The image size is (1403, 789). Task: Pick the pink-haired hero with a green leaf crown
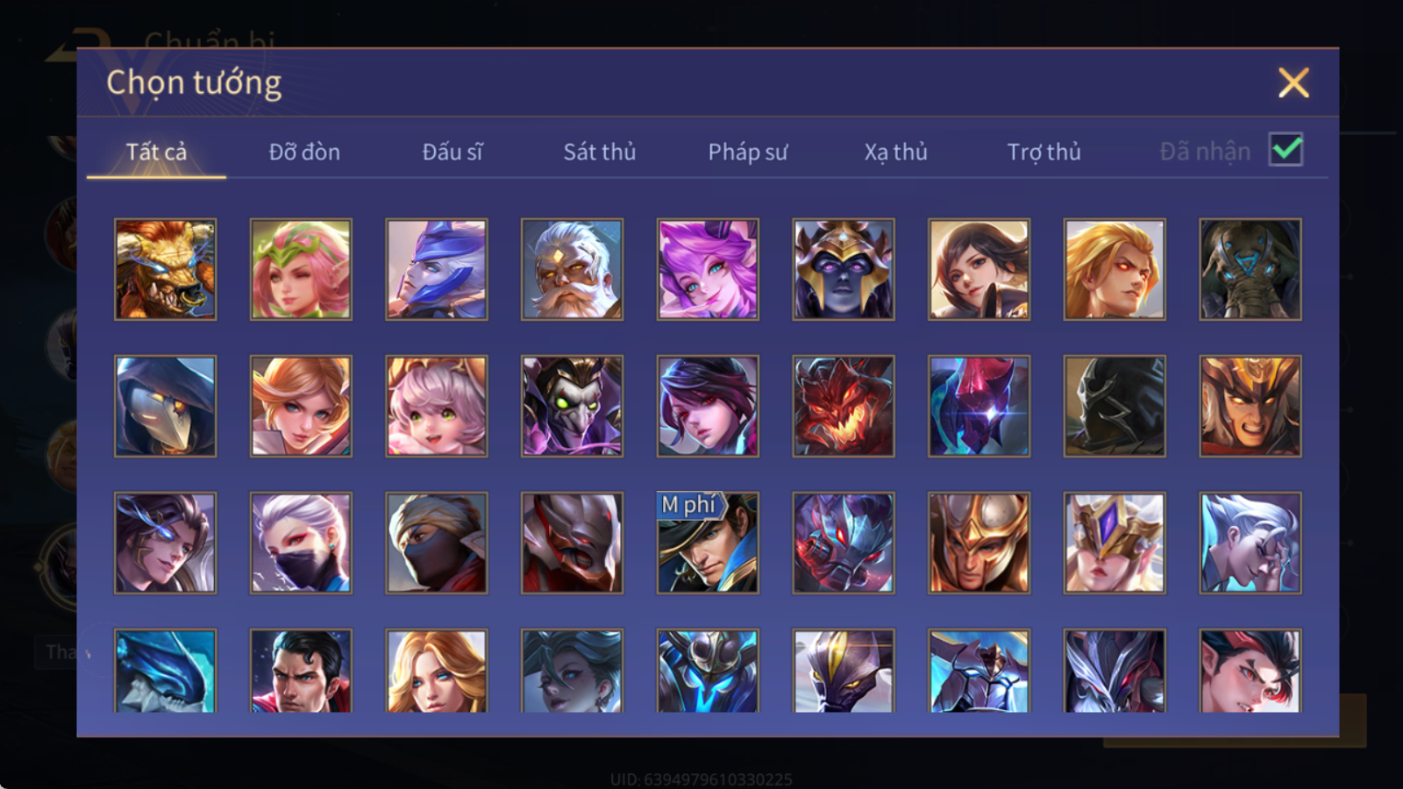coord(301,269)
